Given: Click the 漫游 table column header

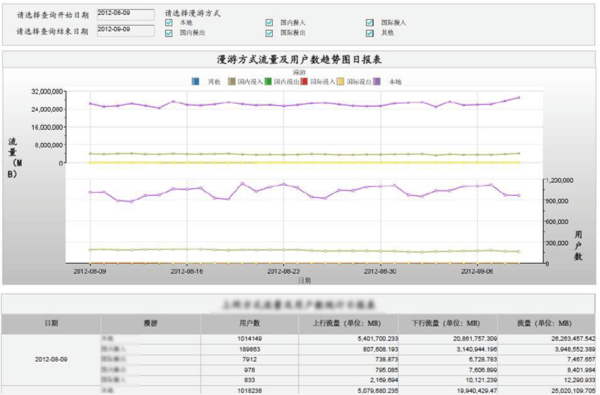Looking at the screenshot, I should [150, 324].
